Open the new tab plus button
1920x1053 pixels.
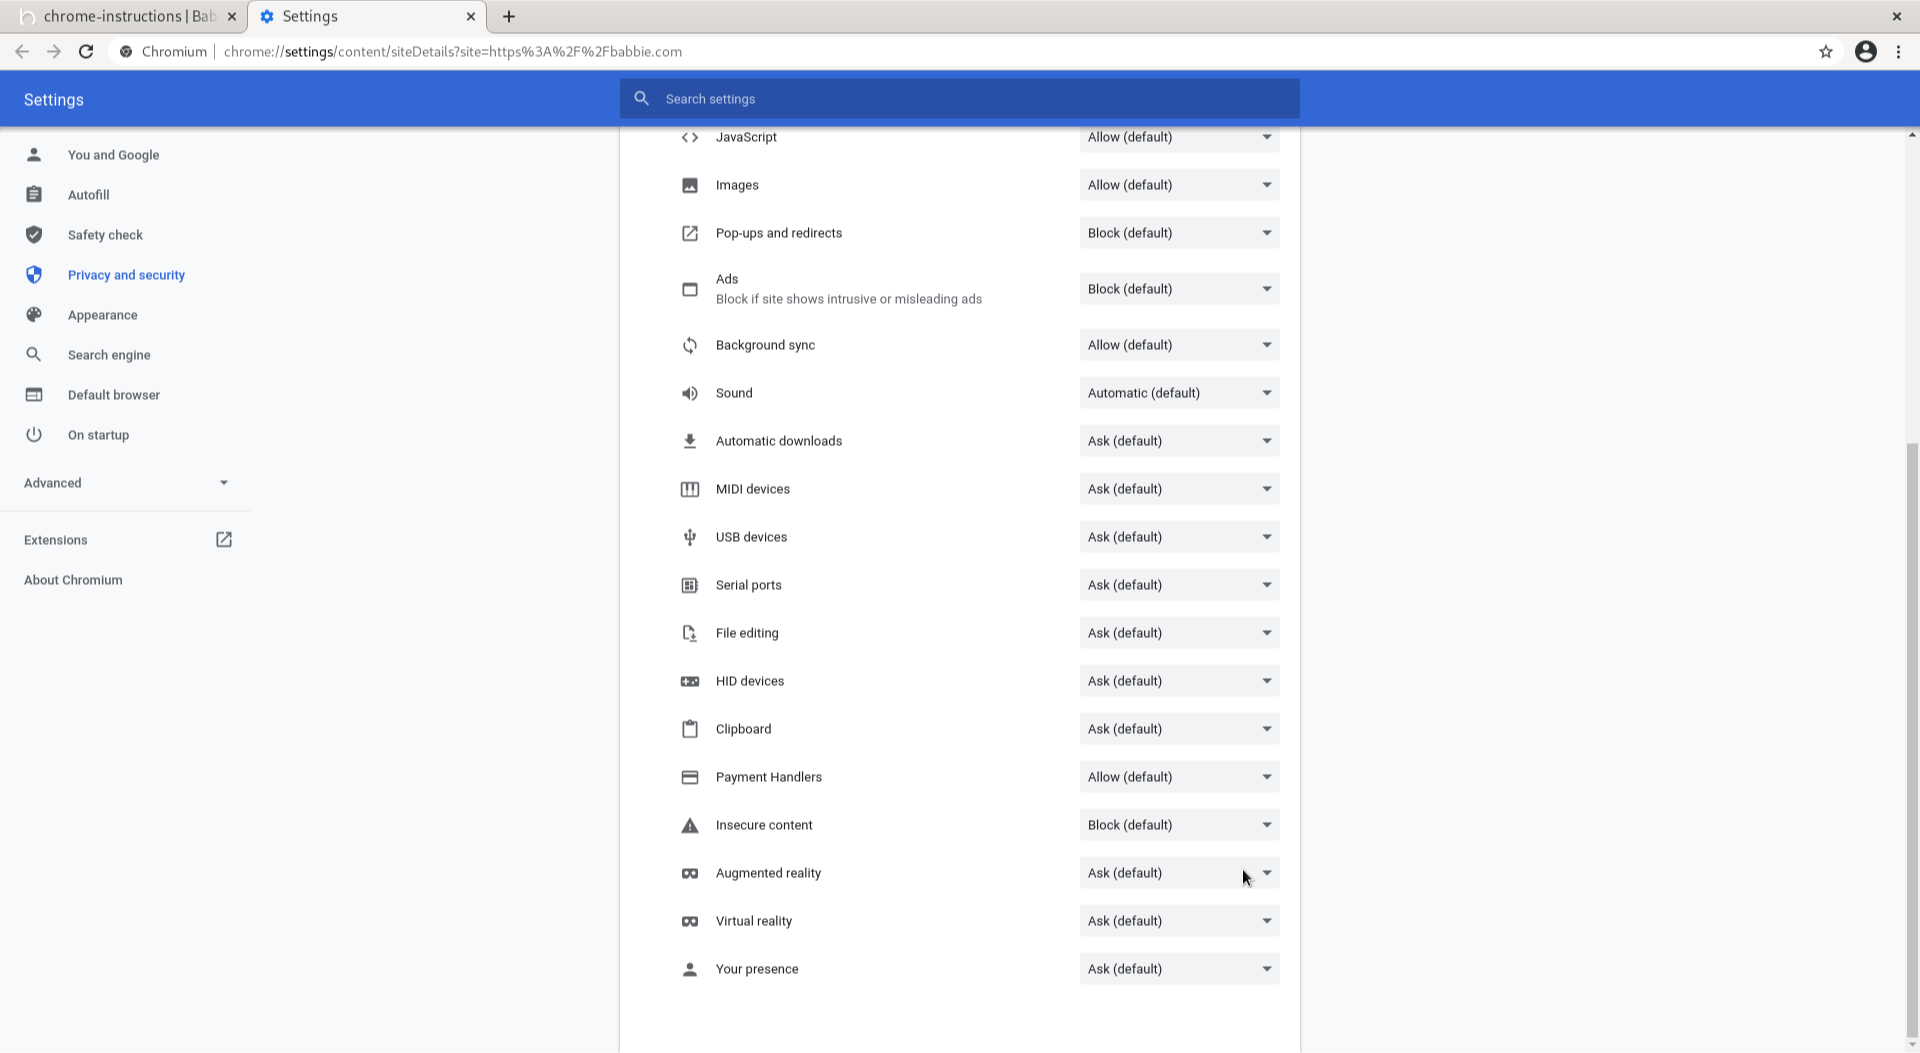pos(509,17)
